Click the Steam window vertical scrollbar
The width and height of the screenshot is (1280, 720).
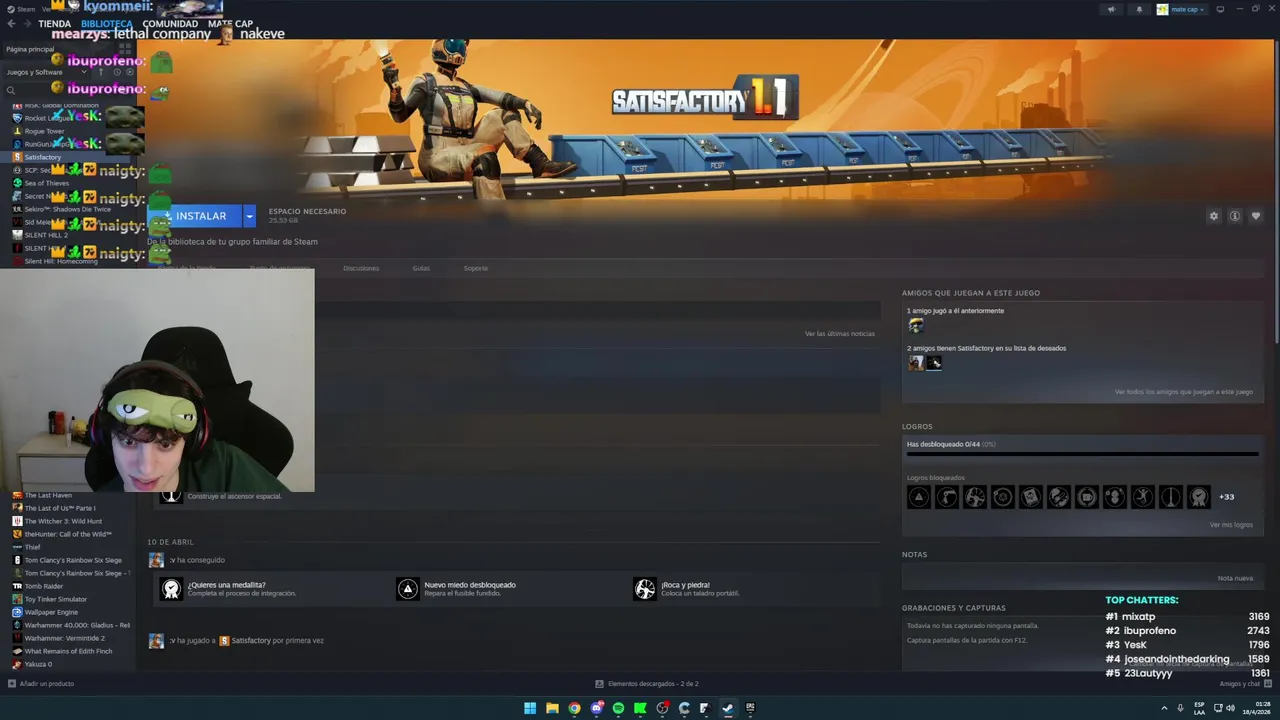tap(1275, 190)
